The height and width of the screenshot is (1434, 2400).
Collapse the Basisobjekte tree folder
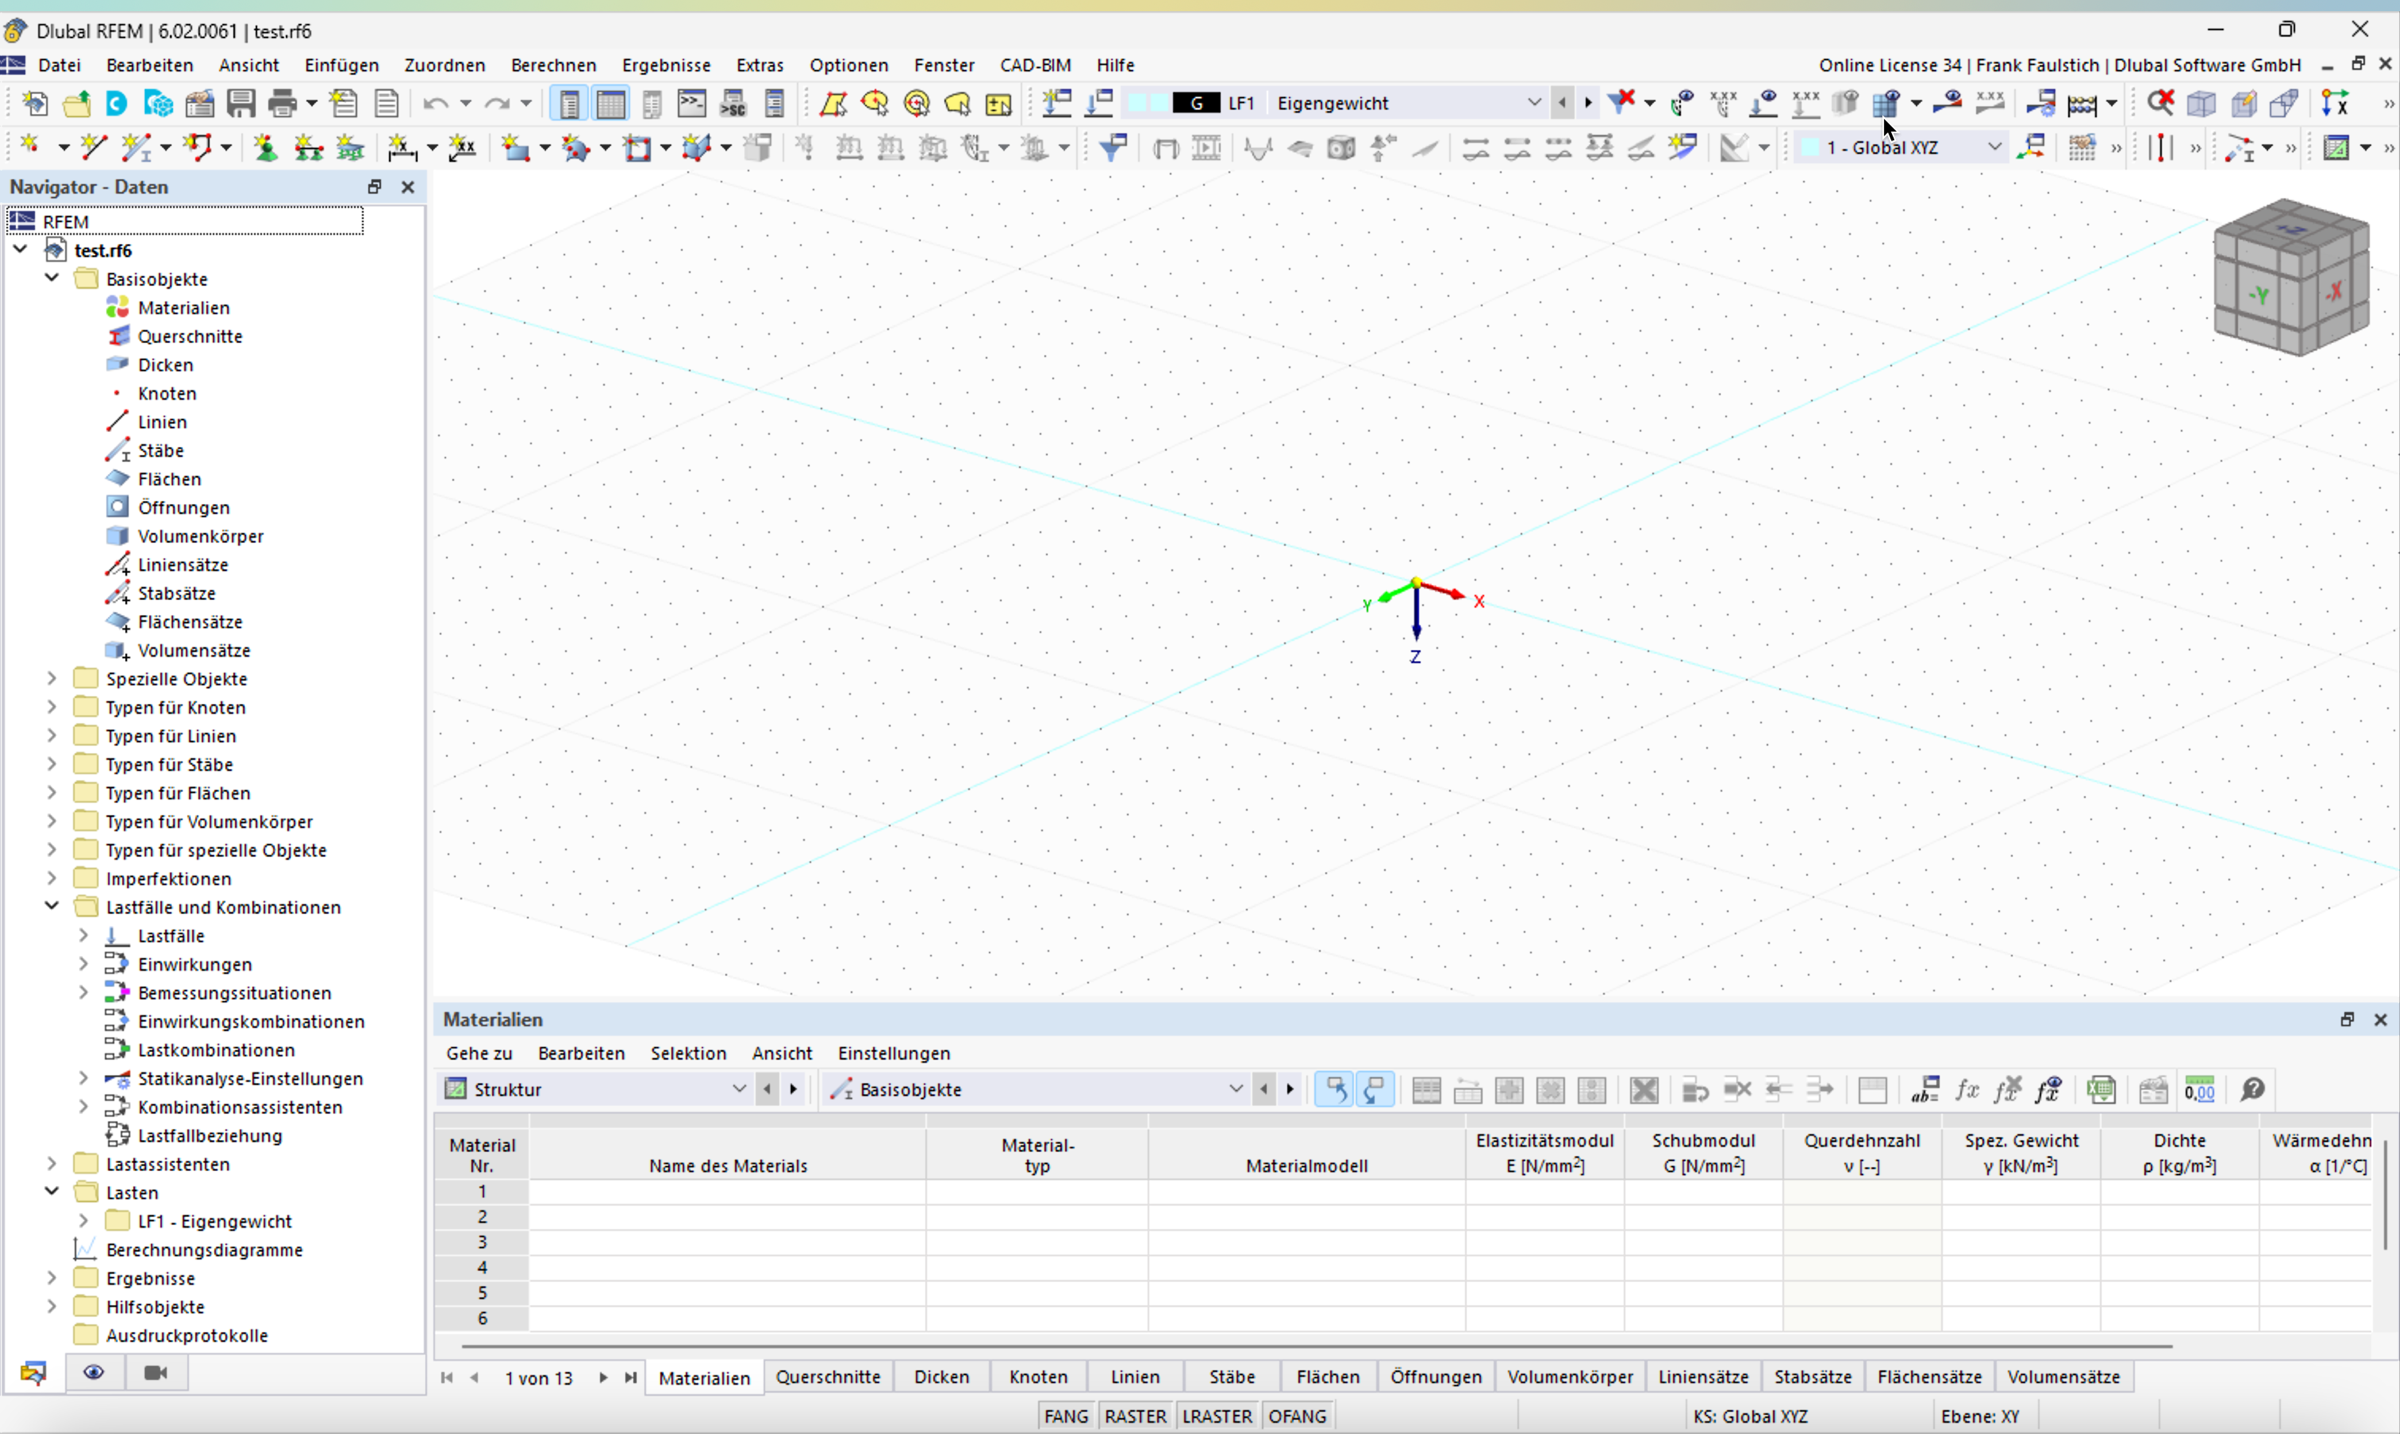(52, 278)
